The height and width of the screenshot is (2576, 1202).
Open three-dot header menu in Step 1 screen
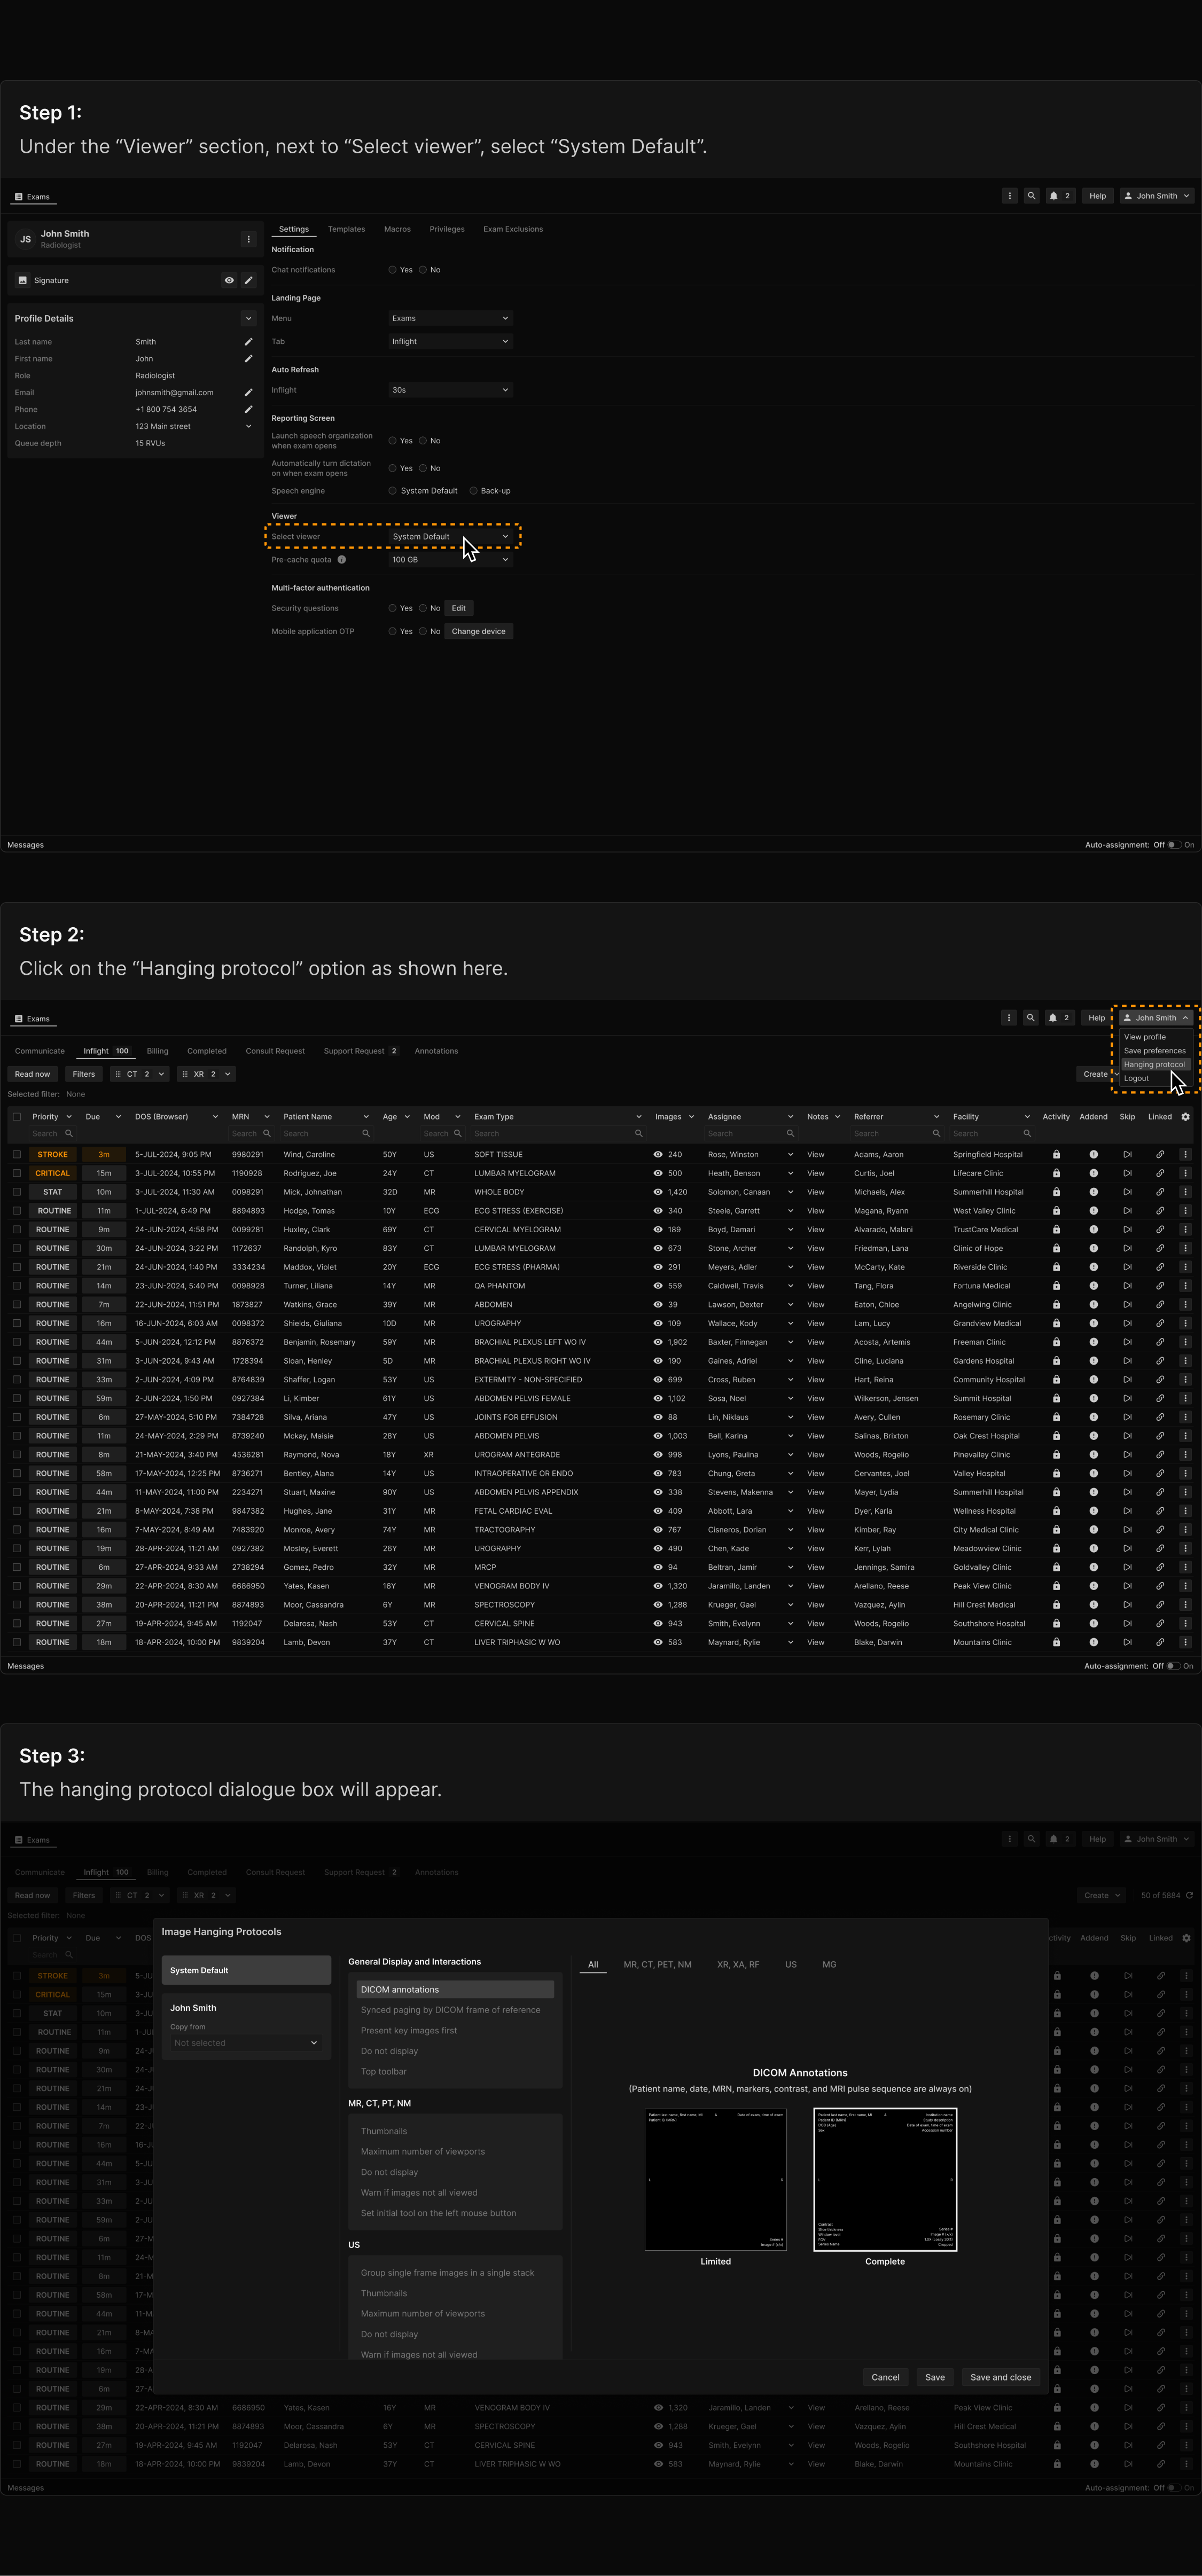1010,196
